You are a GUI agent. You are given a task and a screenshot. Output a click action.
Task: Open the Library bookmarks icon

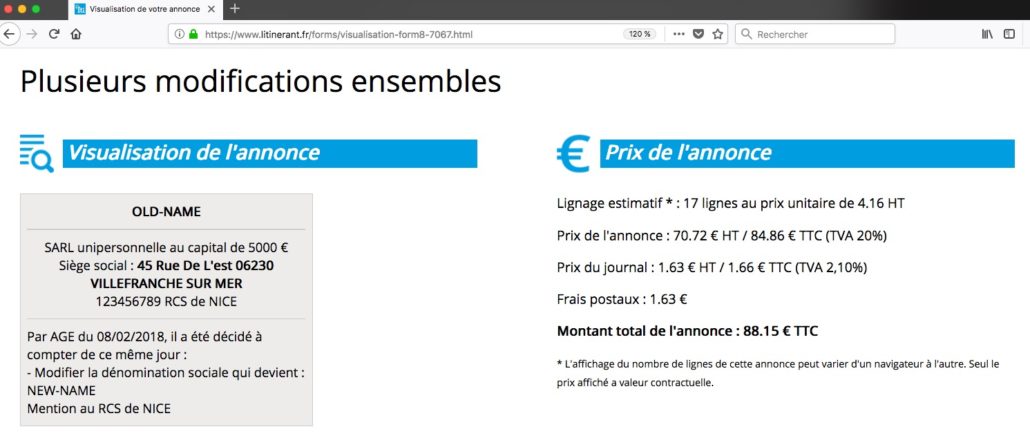click(987, 34)
